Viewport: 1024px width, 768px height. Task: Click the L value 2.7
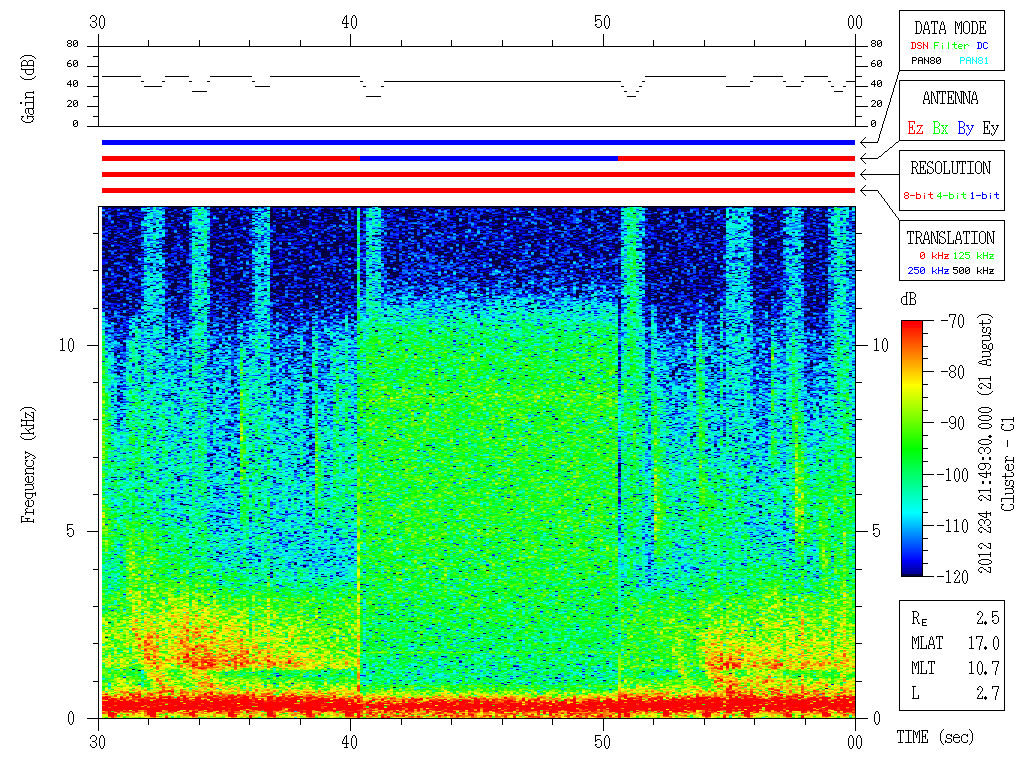(x=987, y=693)
